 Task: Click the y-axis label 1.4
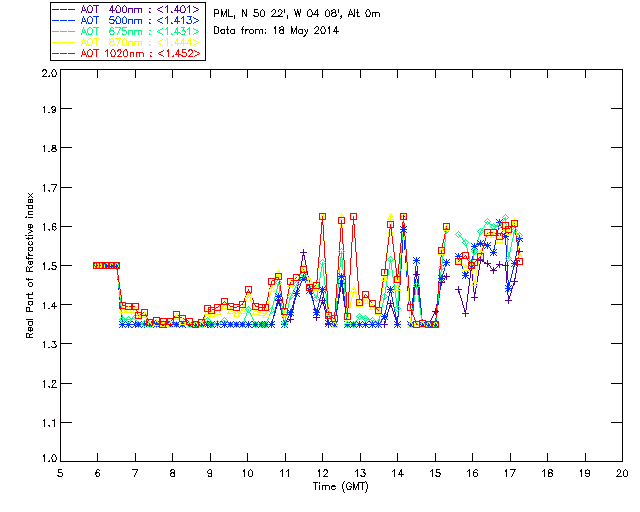tap(49, 305)
